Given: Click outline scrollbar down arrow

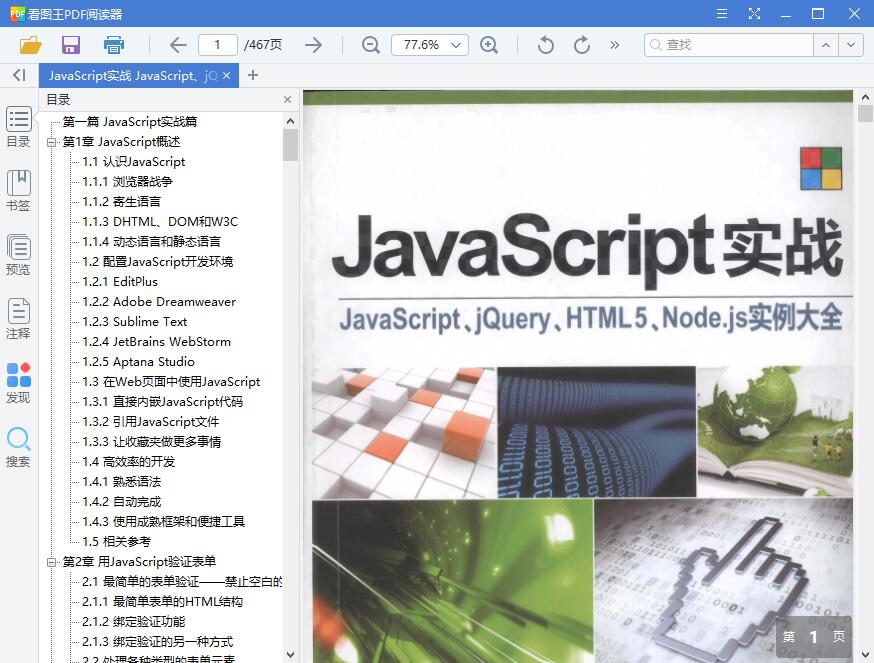Looking at the screenshot, I should (x=290, y=655).
